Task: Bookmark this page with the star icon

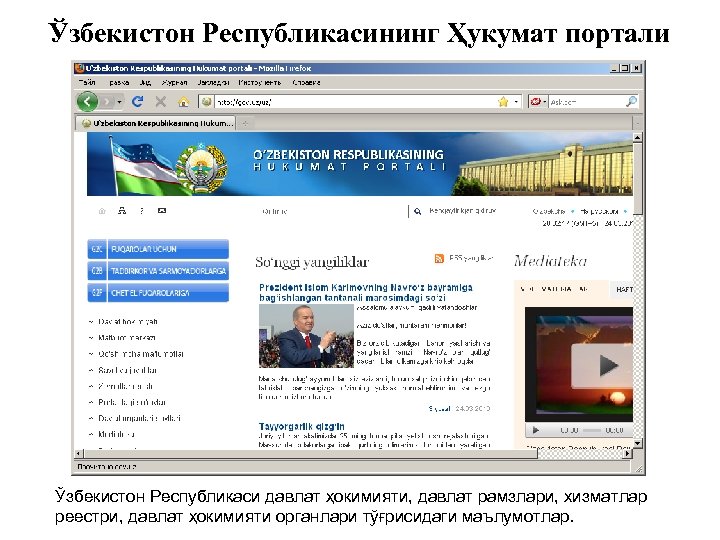Action: coord(503,101)
